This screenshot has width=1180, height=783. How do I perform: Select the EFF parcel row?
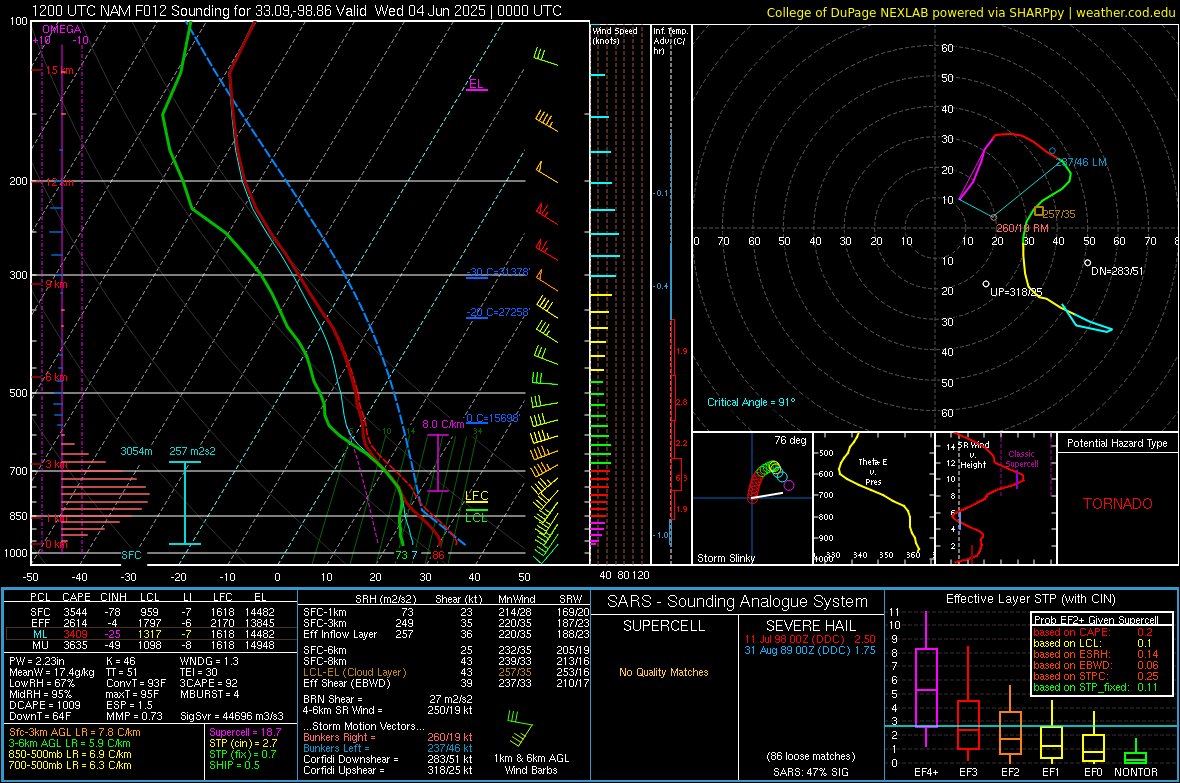point(151,623)
